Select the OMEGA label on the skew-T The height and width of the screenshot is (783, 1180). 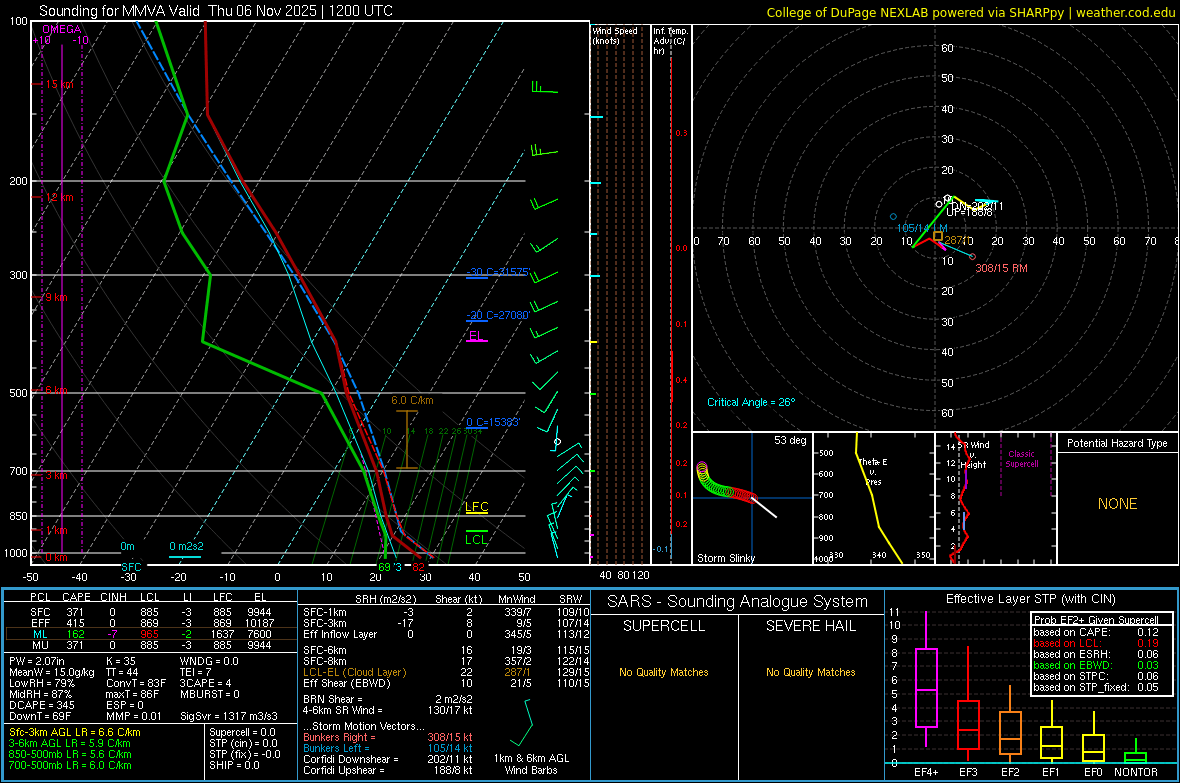pos(62,29)
